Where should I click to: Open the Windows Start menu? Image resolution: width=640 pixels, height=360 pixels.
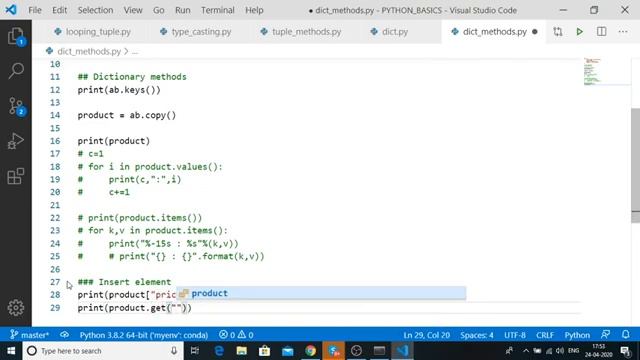11,351
